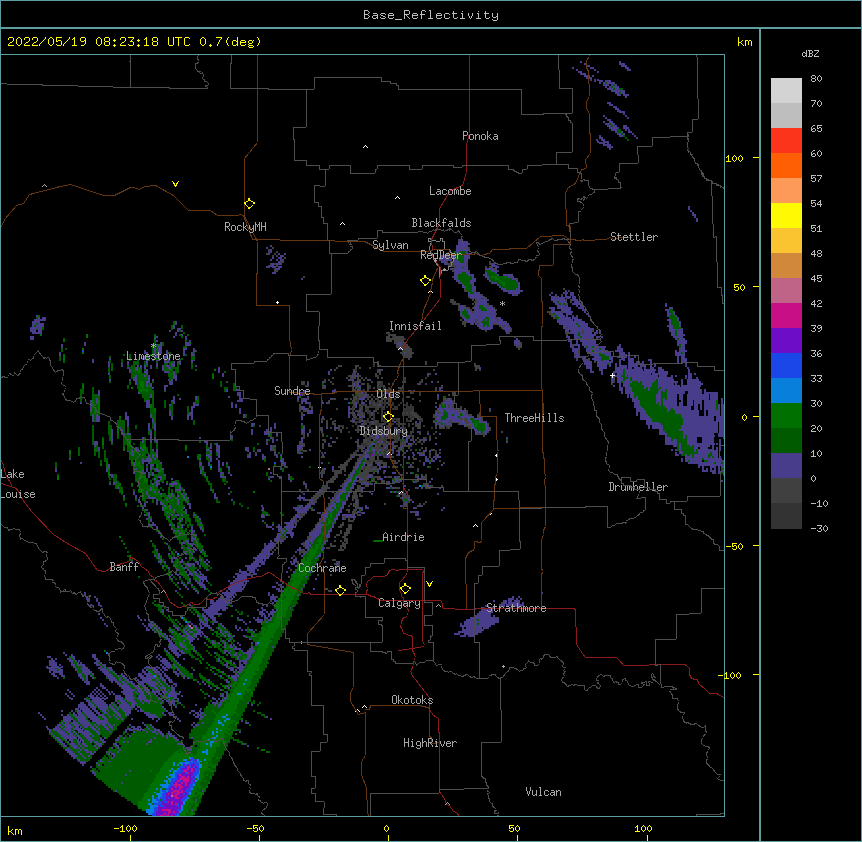Click the Drumheller label
This screenshot has height=842, width=862.
(x=638, y=487)
